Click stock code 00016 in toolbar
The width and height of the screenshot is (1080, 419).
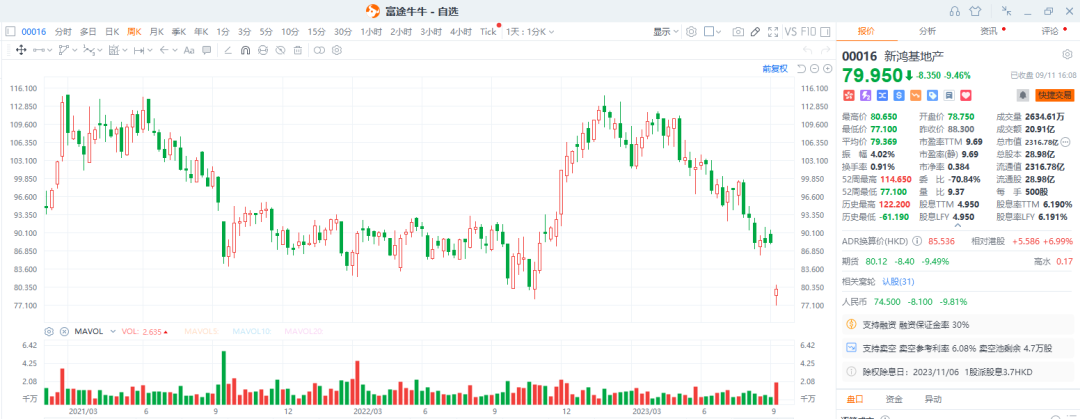coord(34,31)
